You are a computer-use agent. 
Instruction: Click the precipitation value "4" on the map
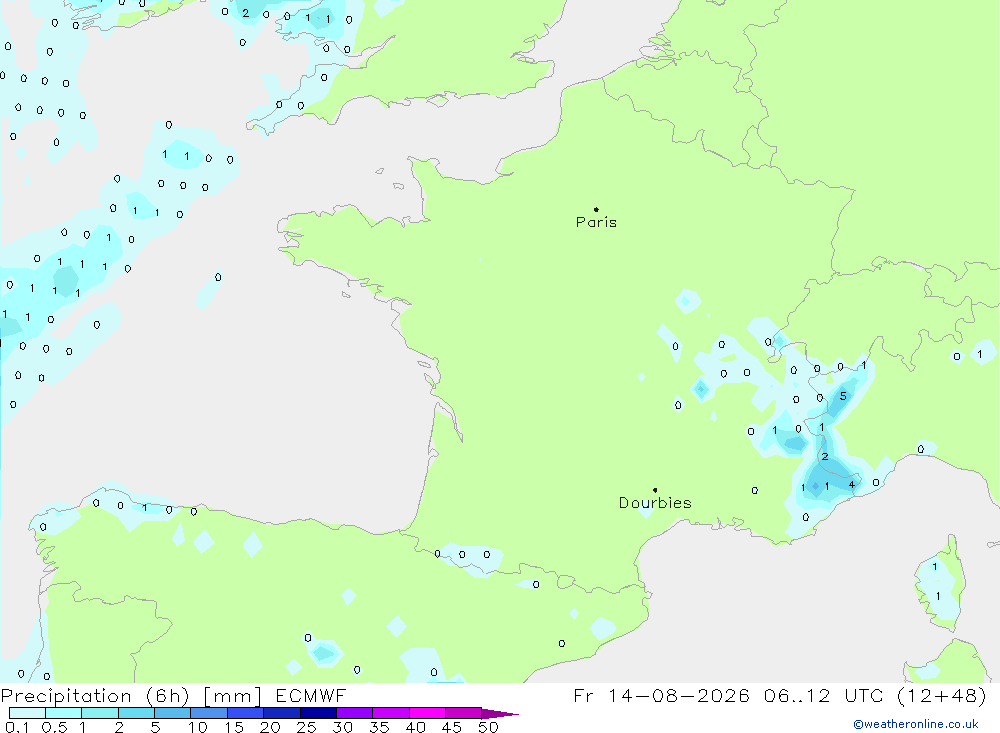click(x=851, y=485)
